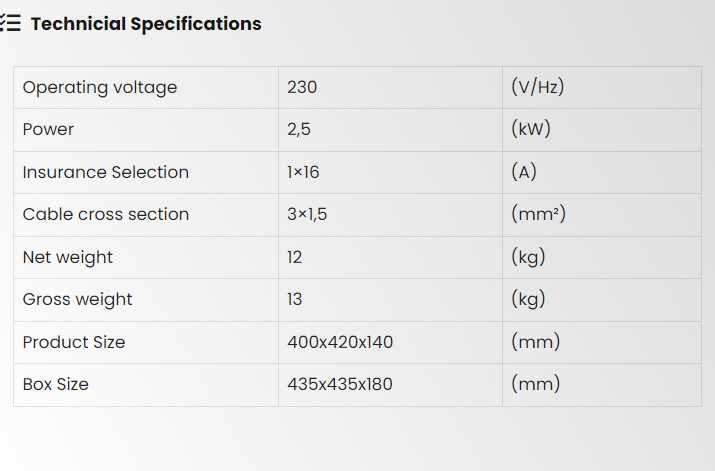Screen dimensions: 715x471
Task: Click the 435x435x180 box size value
Action: point(340,384)
